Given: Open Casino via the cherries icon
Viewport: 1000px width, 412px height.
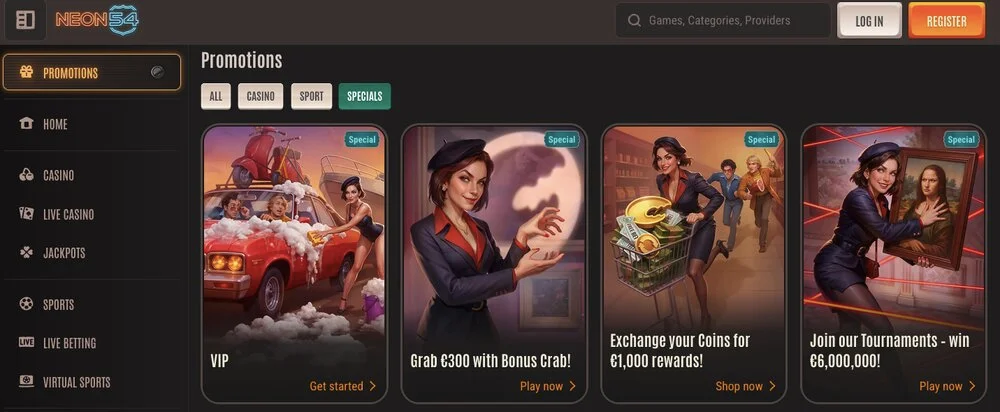Looking at the screenshot, I should pos(26,175).
